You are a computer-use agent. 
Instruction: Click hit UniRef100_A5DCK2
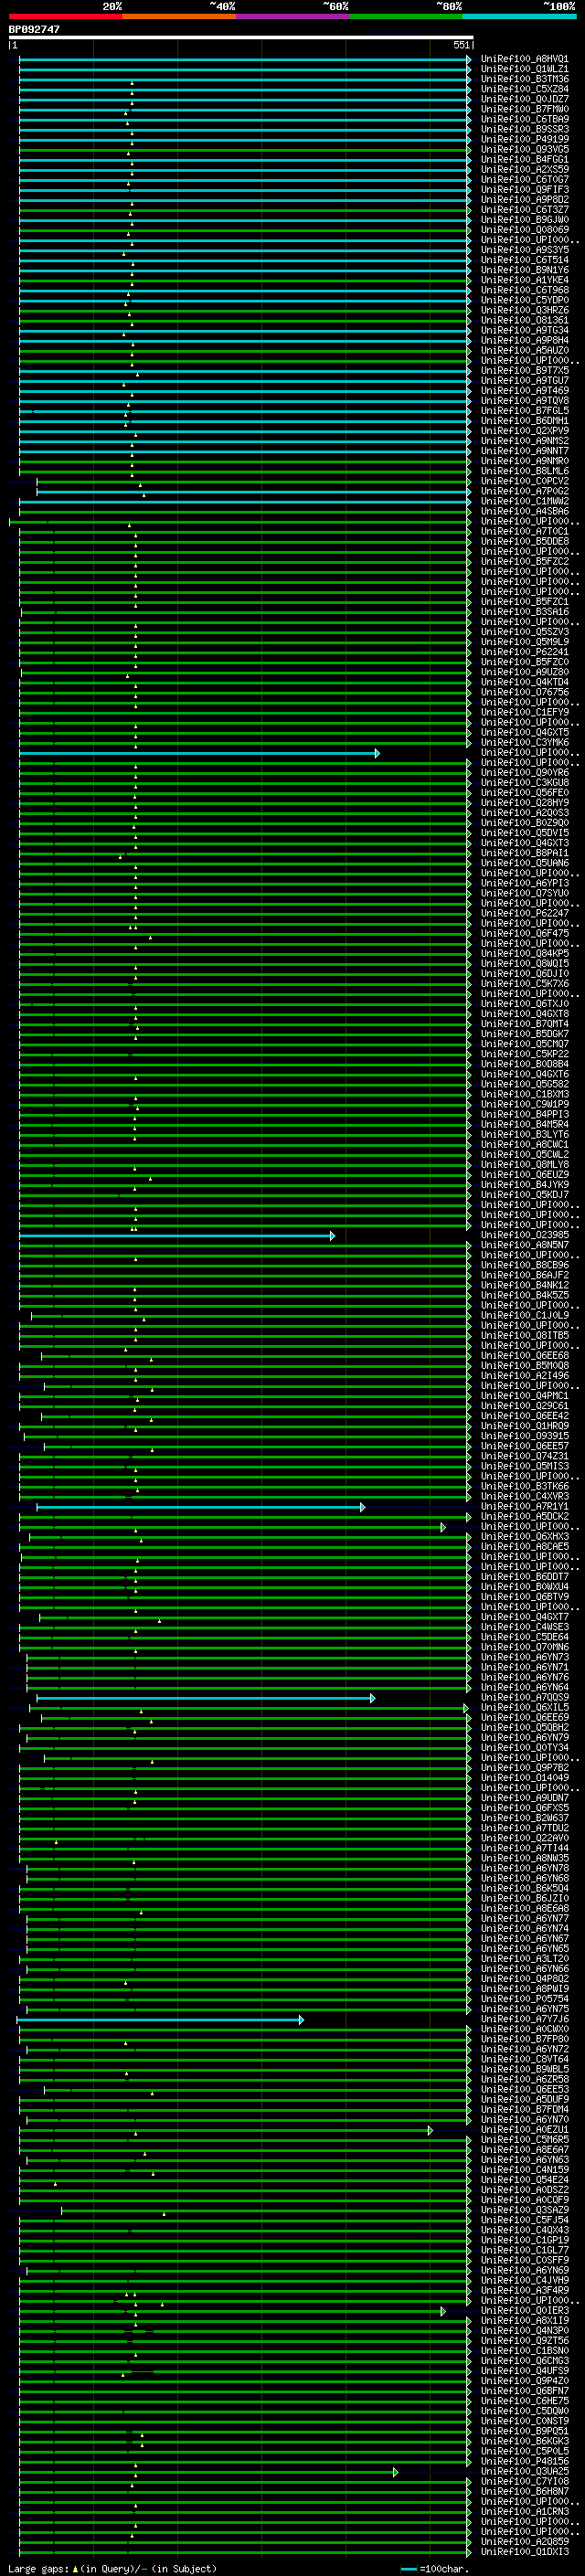coord(525,1516)
